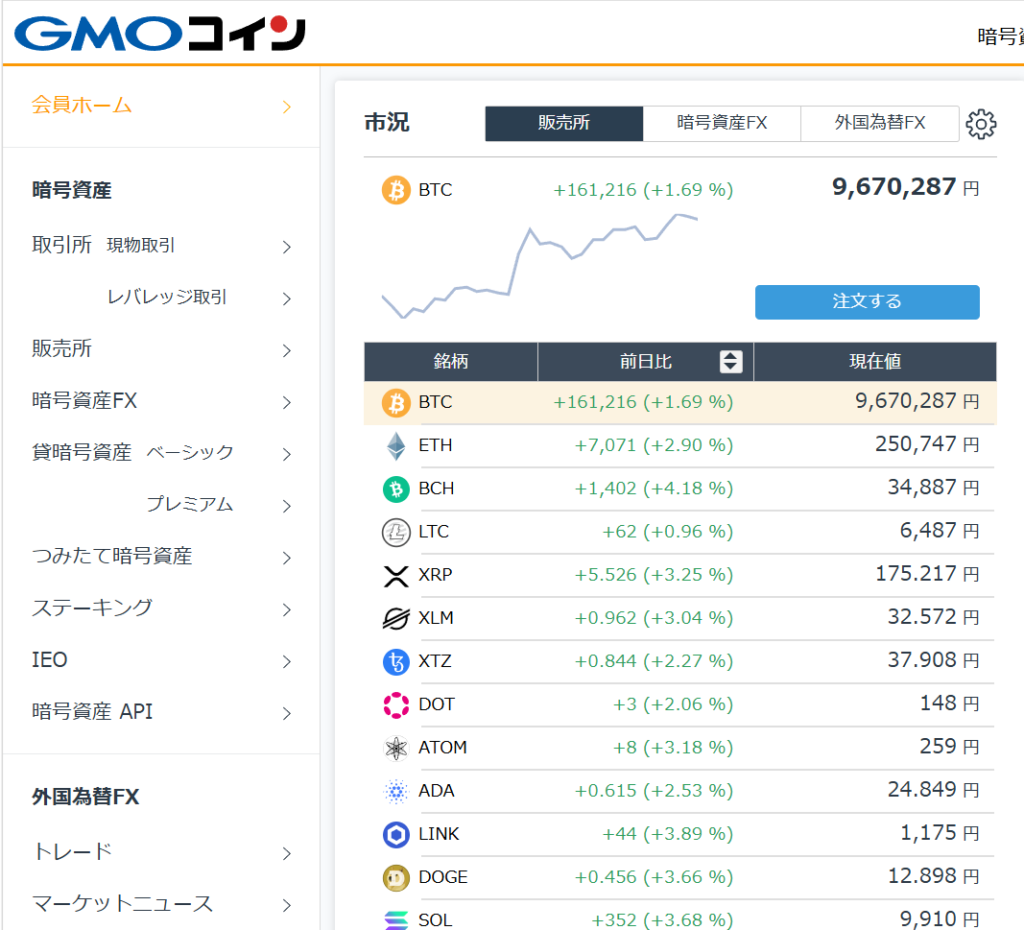
Task: Expand the IEO chevron arrow
Action: coord(287,662)
